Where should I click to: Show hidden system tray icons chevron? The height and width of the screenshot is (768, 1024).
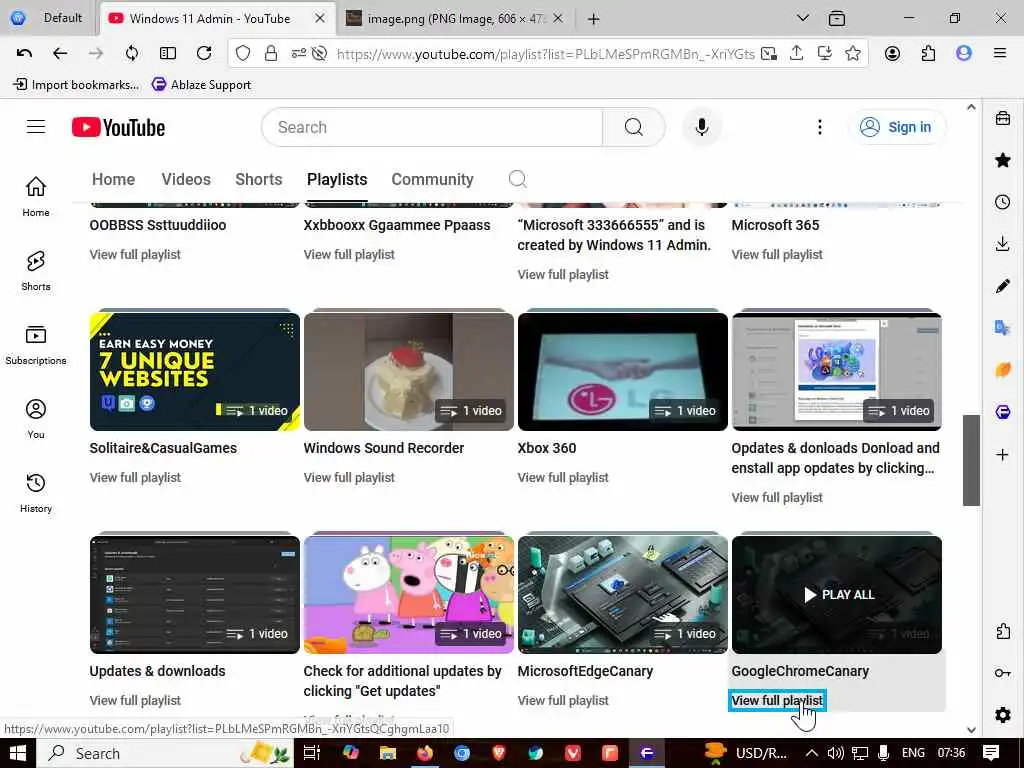[x=812, y=753]
